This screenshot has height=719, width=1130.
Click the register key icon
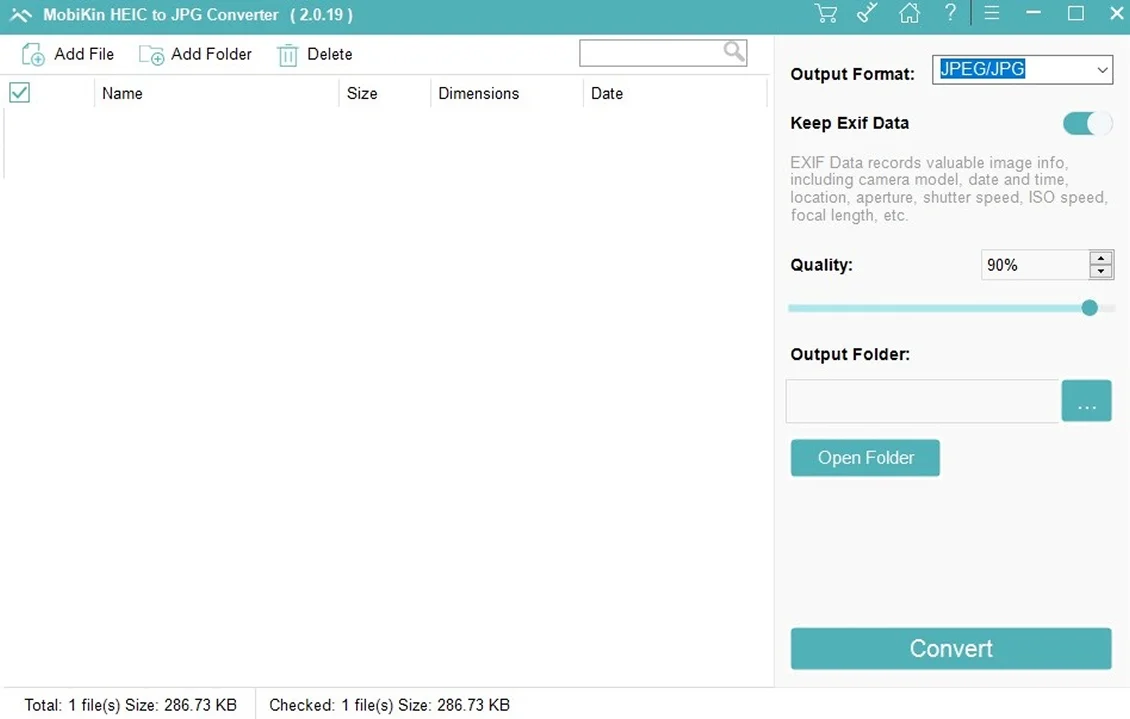[x=867, y=13]
